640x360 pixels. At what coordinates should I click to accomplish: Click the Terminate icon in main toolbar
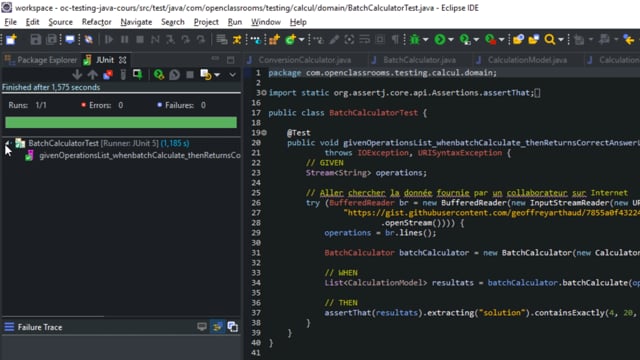pos(140,40)
